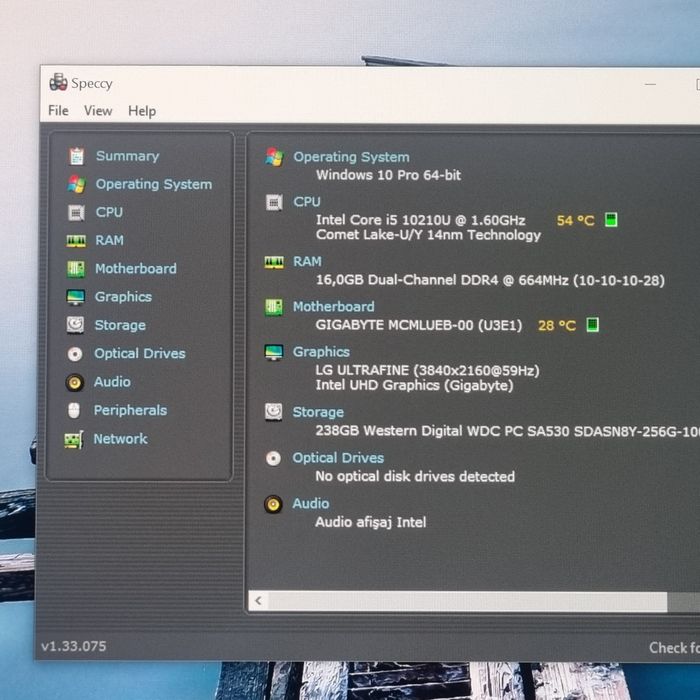This screenshot has width=700, height=700.
Task: Select Storage in the sidebar
Action: [x=120, y=325]
